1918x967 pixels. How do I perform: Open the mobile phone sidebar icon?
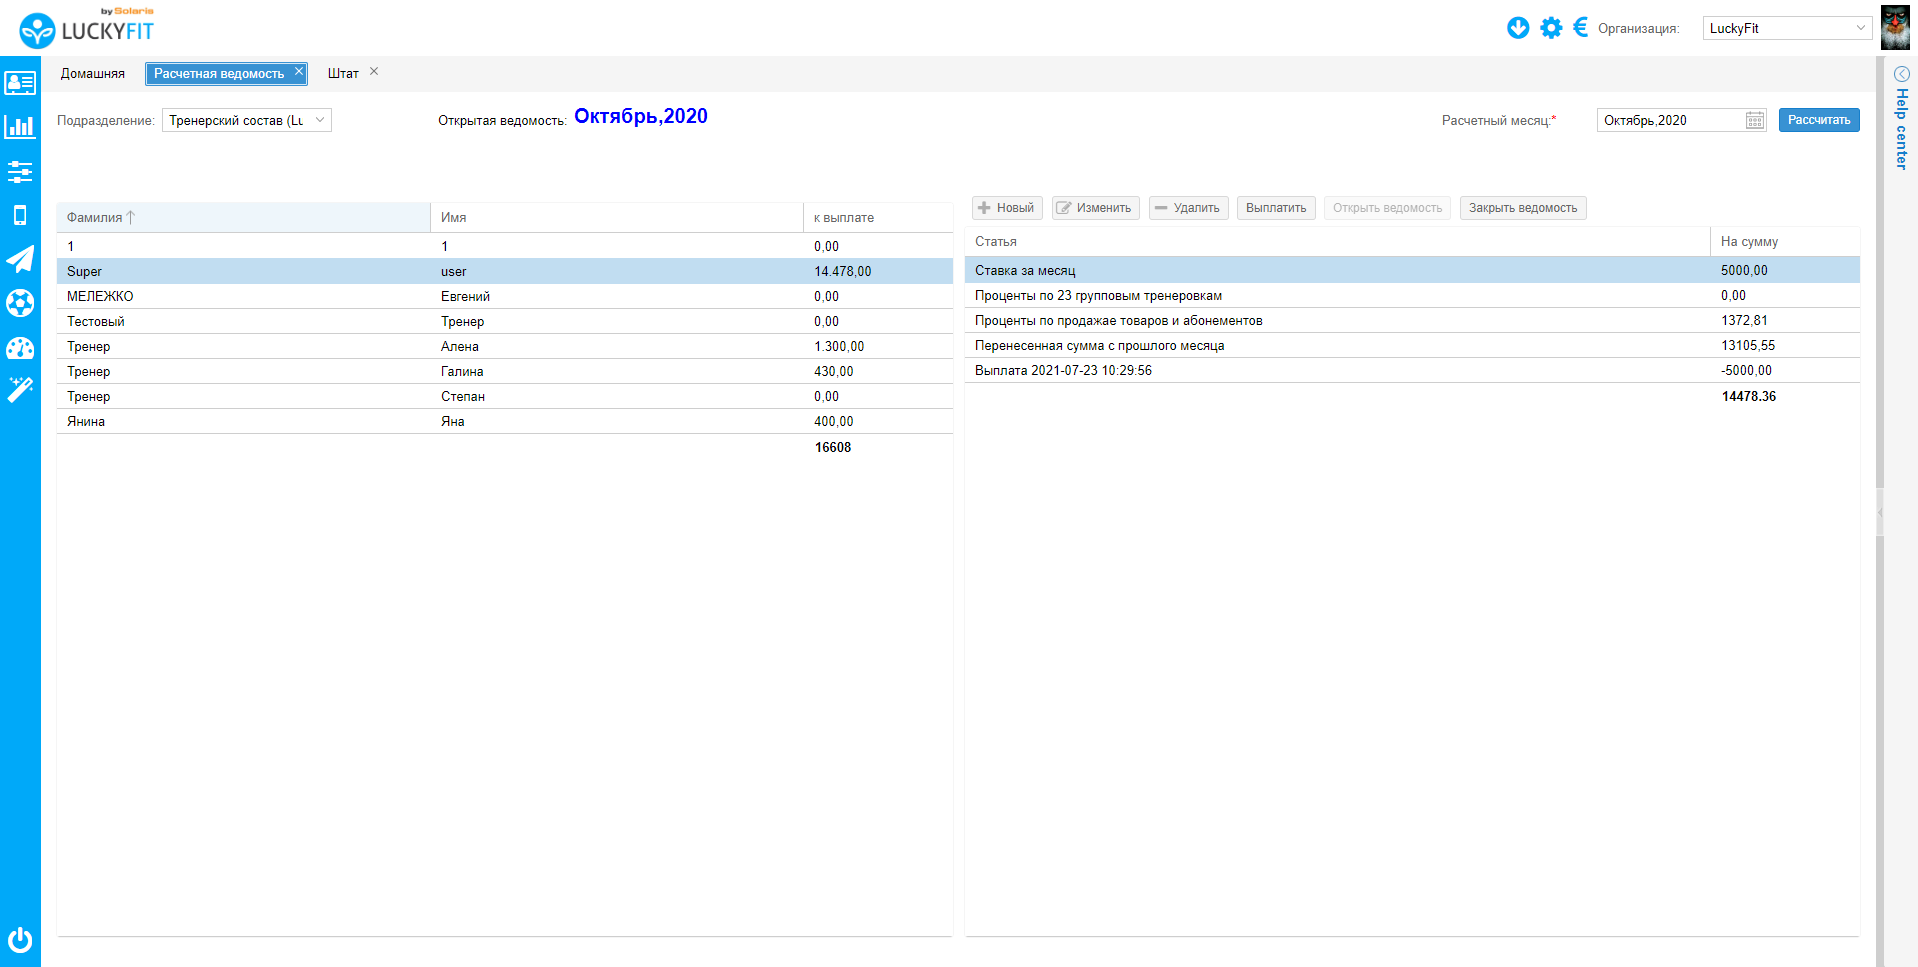tap(20, 215)
